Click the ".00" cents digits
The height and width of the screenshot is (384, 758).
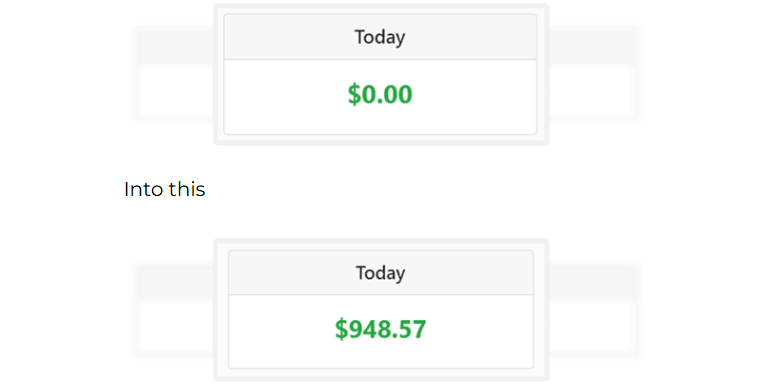coord(394,94)
